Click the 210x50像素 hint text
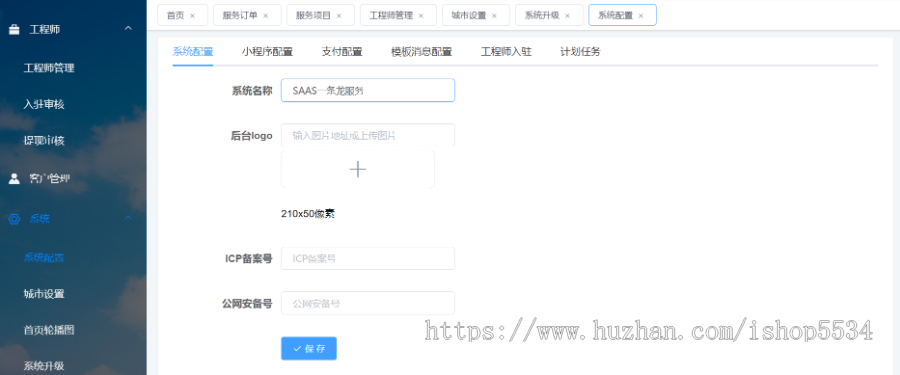The height and width of the screenshot is (375, 900). point(308,214)
